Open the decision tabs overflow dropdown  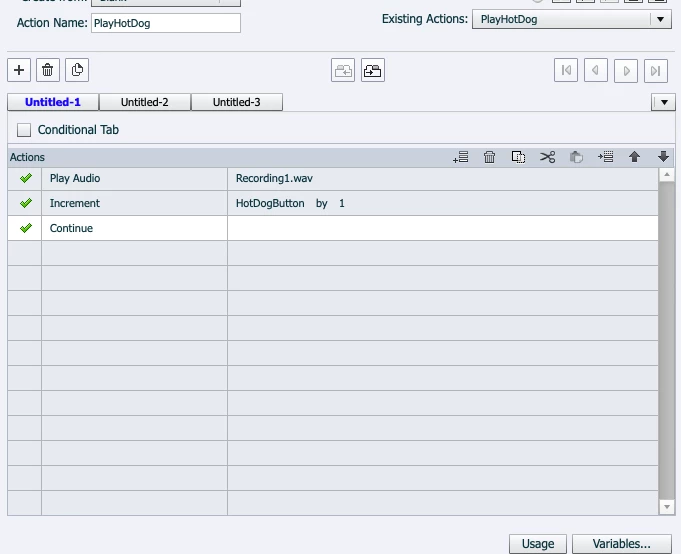pos(664,102)
